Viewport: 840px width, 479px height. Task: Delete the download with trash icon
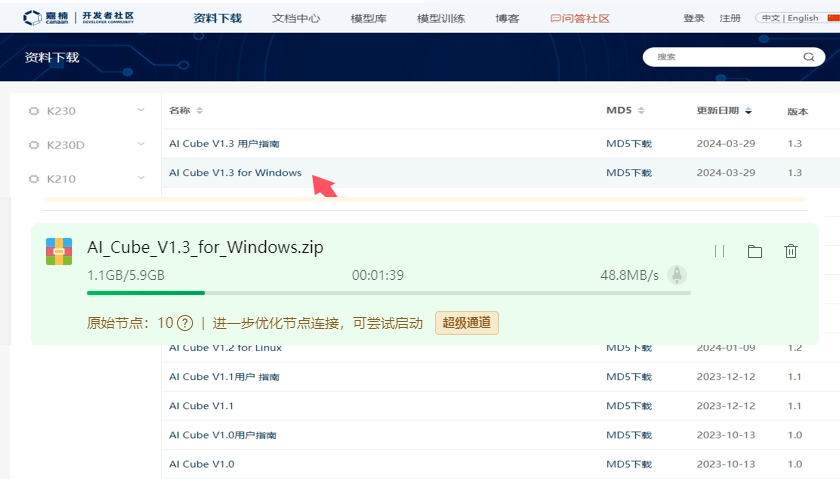coord(791,252)
